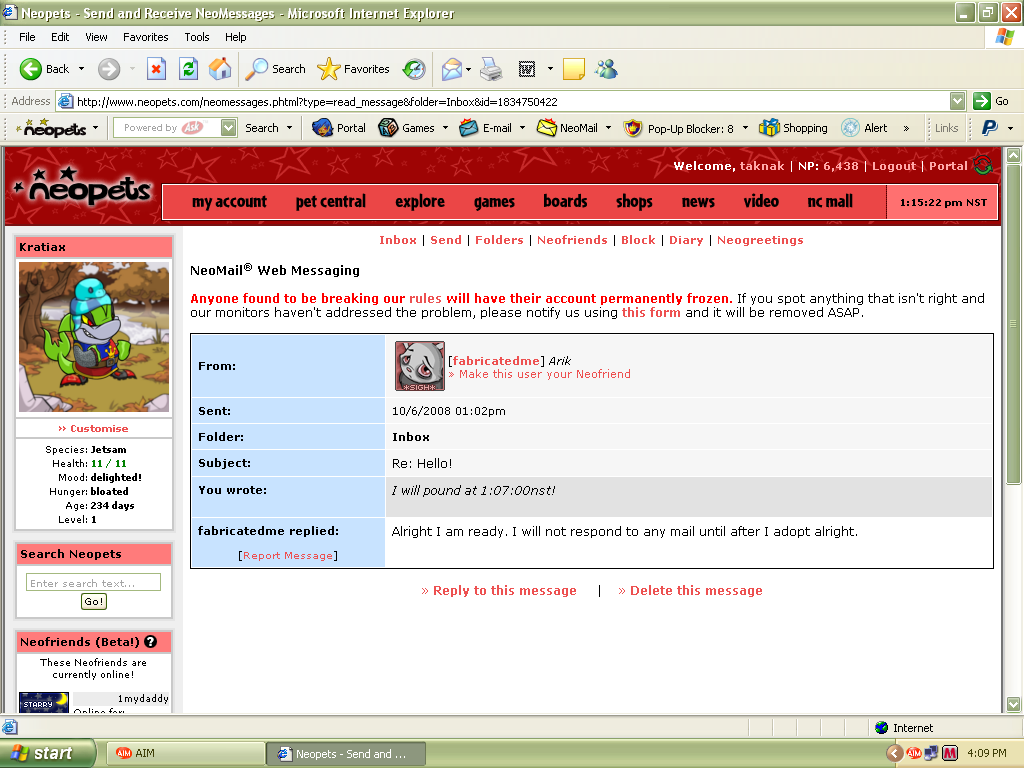This screenshot has width=1024, height=768.
Task: Click the page vertical scrollbar thumb
Action: click(1013, 323)
